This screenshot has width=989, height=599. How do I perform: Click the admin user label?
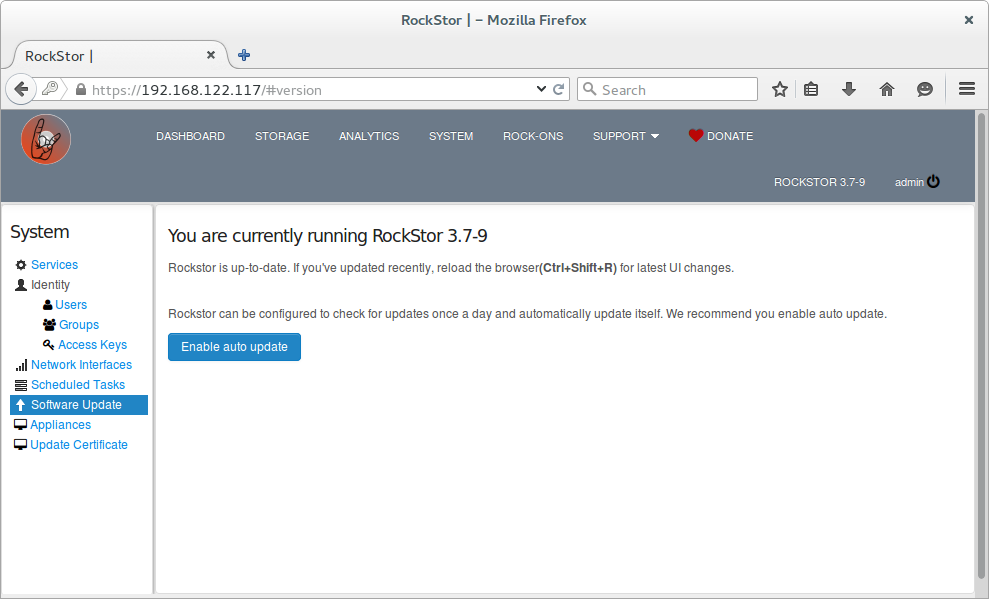[909, 182]
